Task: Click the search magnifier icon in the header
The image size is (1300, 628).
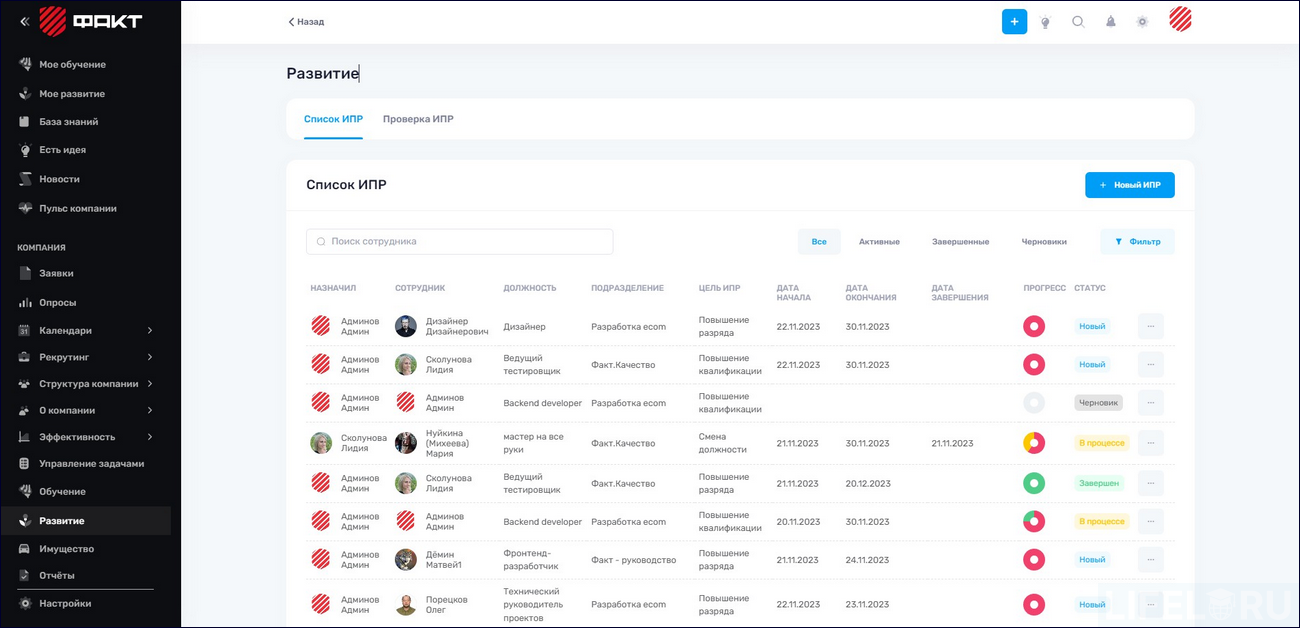Action: pos(1078,21)
